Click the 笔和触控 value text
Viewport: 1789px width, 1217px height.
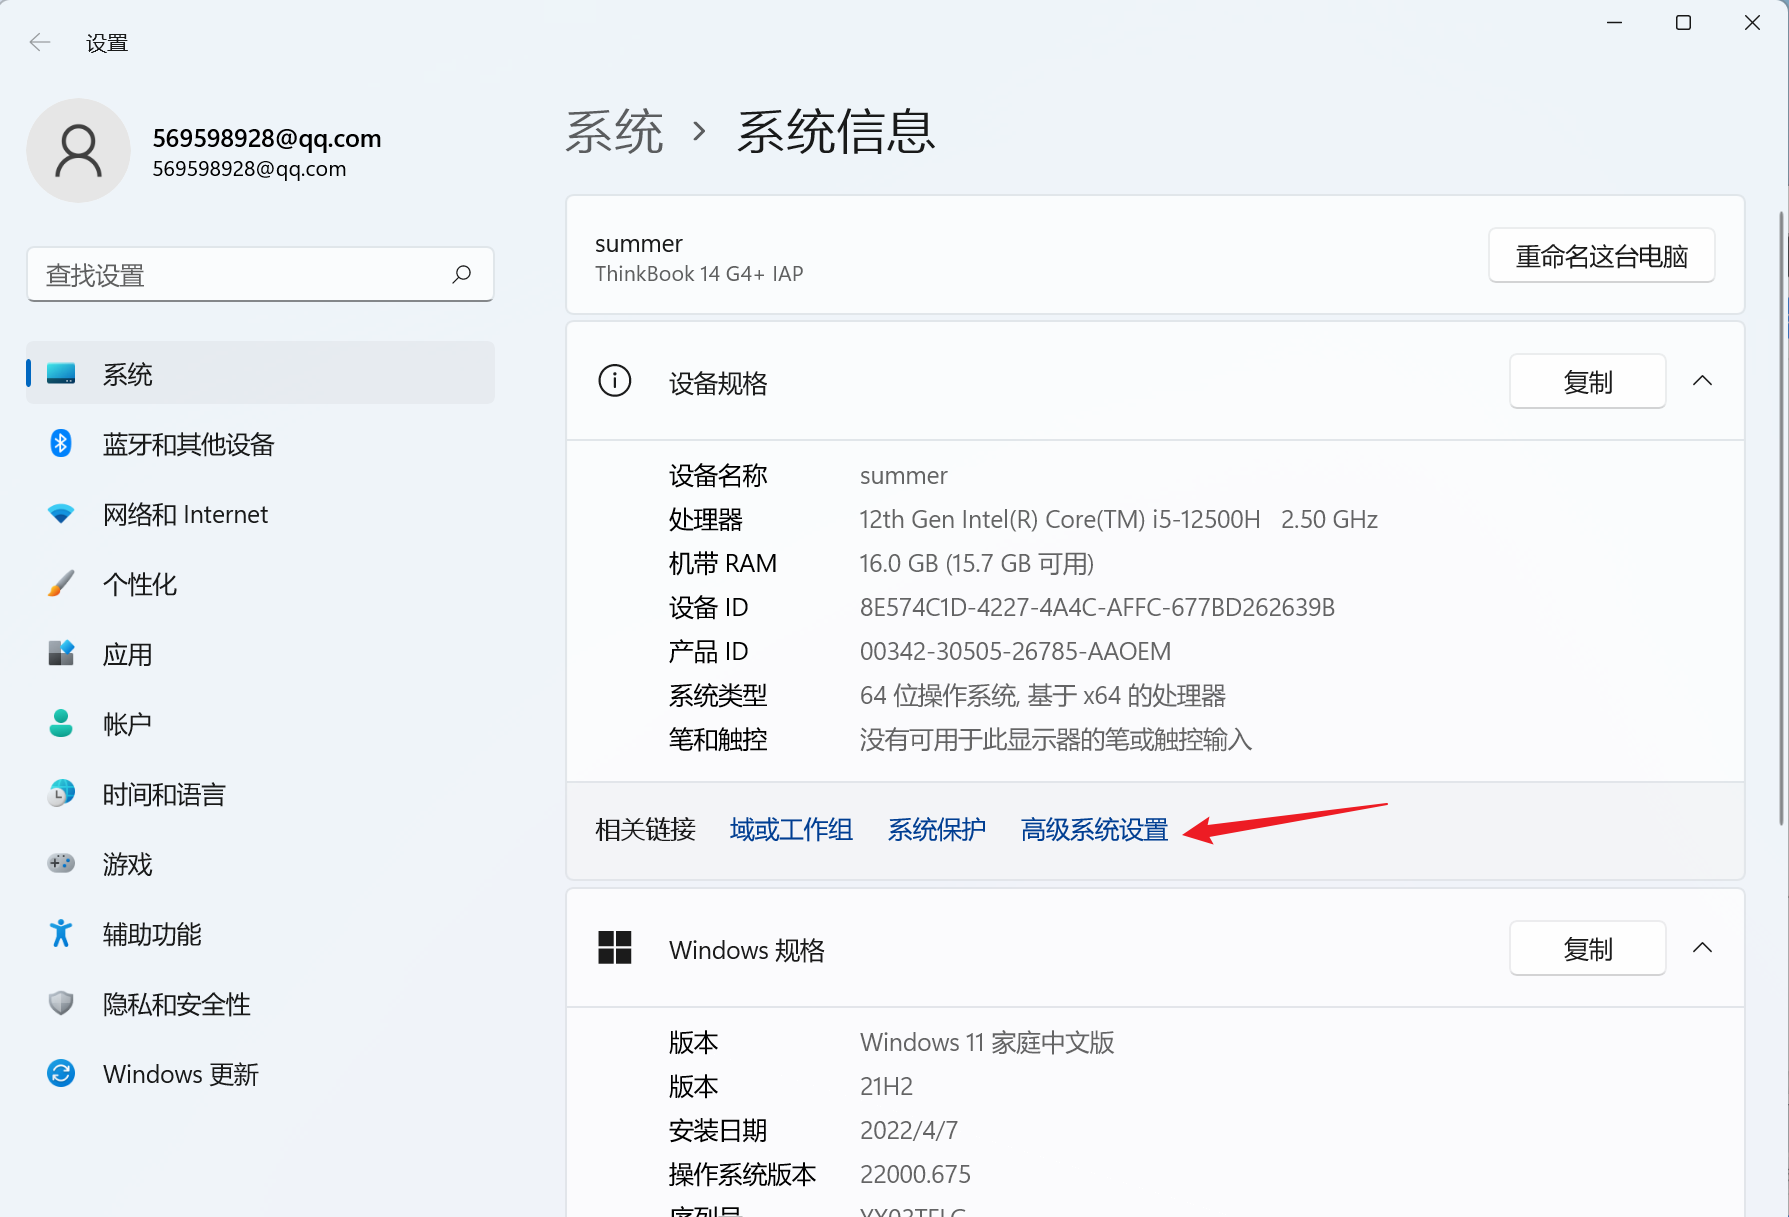pos(1055,739)
